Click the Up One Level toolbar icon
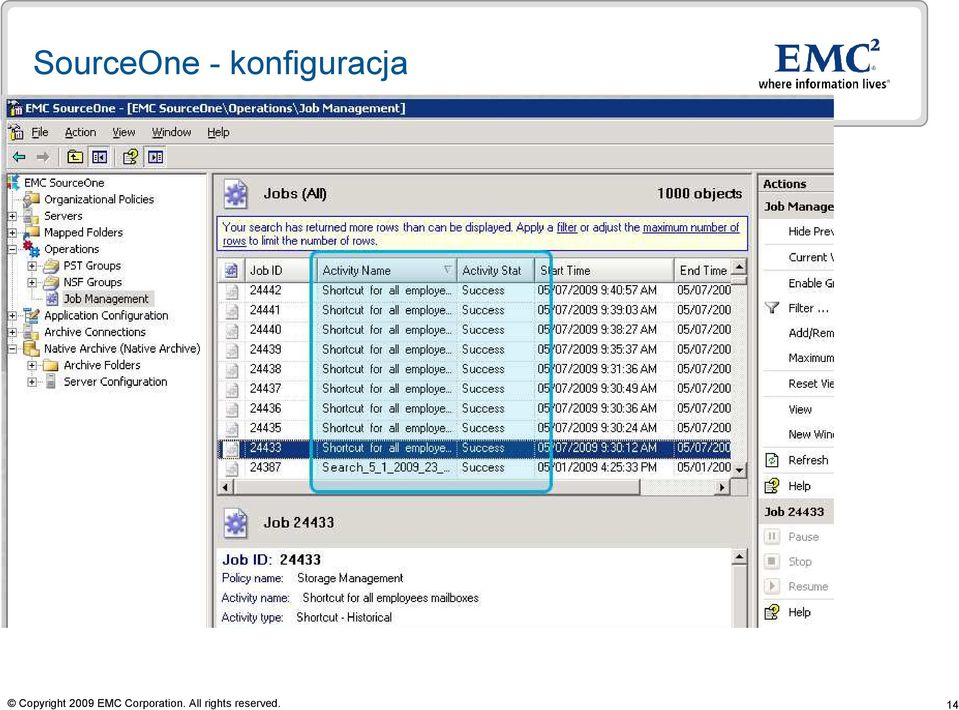The width and height of the screenshot is (959, 710). coord(75,157)
